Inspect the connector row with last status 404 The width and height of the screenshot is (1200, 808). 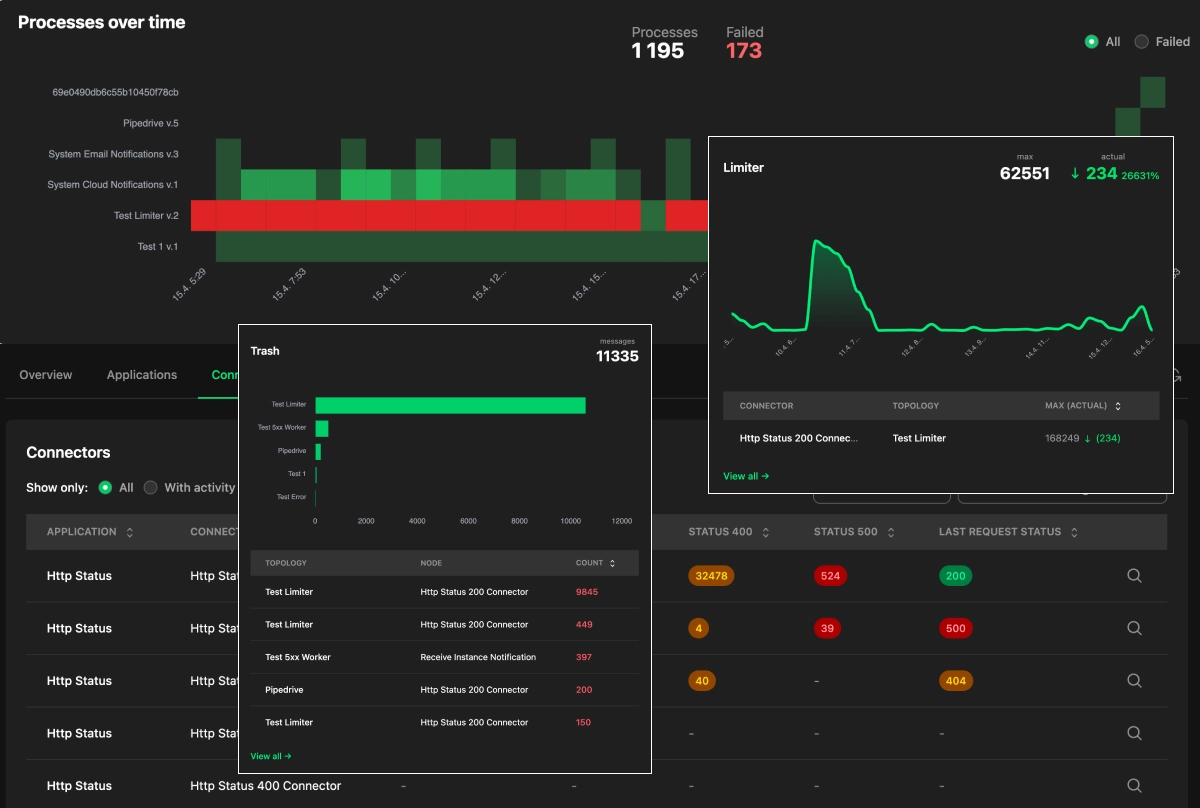point(1134,680)
